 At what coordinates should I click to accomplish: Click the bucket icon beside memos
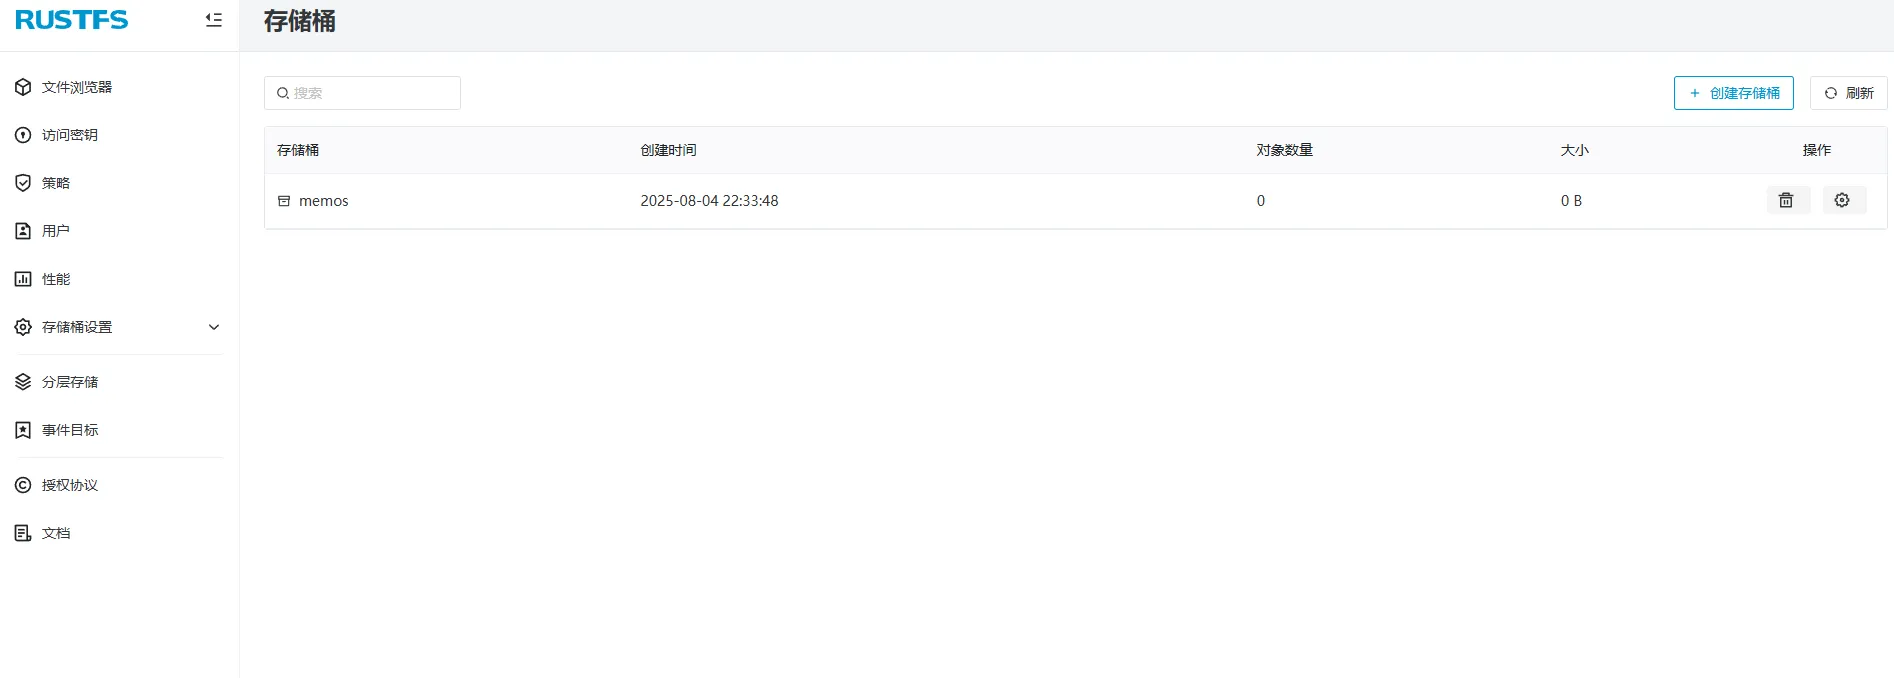click(x=284, y=201)
